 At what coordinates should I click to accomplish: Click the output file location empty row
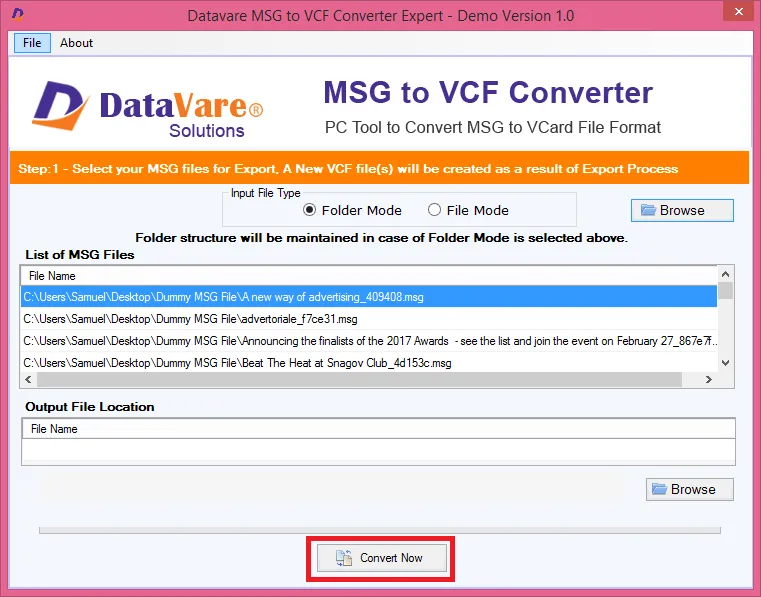(379, 450)
